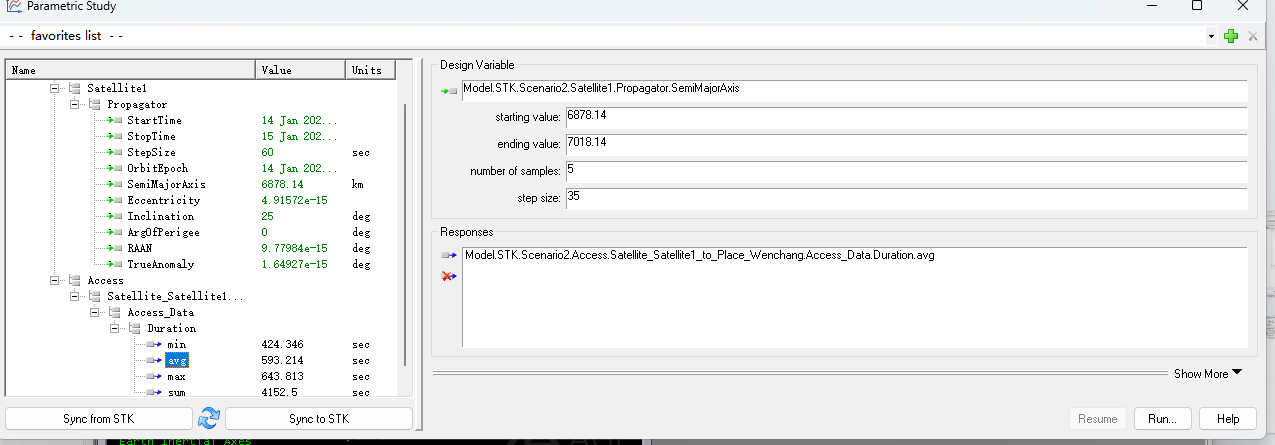Click the Propagator folder icon
Image resolution: width=1275 pixels, height=445 pixels.
[95, 104]
